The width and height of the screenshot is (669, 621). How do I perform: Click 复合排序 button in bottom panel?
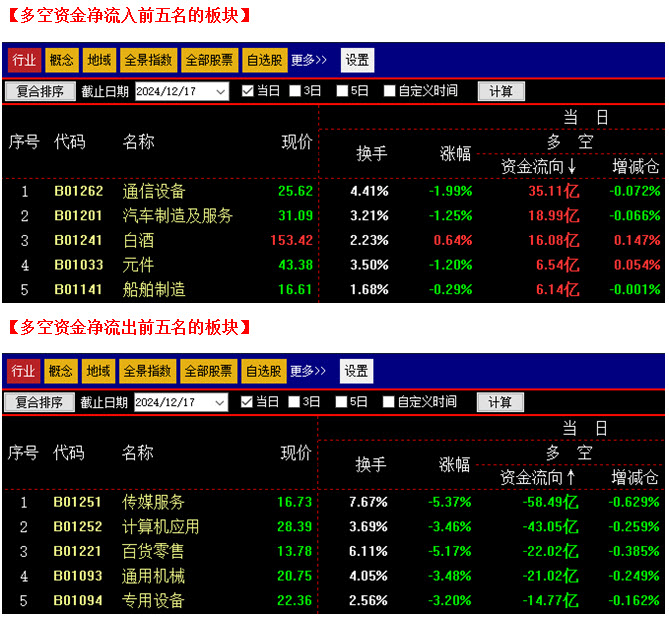tap(39, 402)
